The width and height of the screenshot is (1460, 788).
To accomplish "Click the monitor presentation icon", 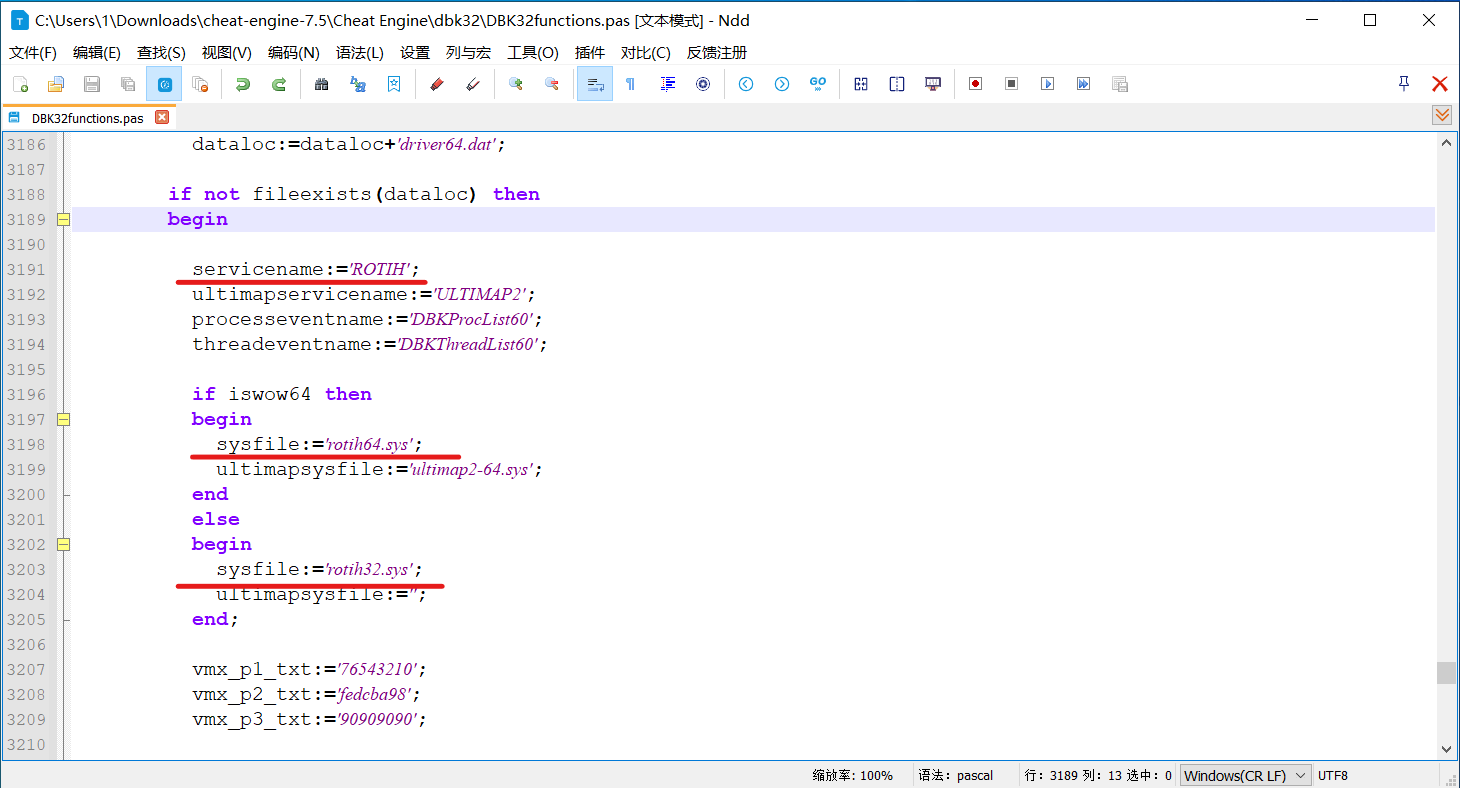I will [x=933, y=84].
